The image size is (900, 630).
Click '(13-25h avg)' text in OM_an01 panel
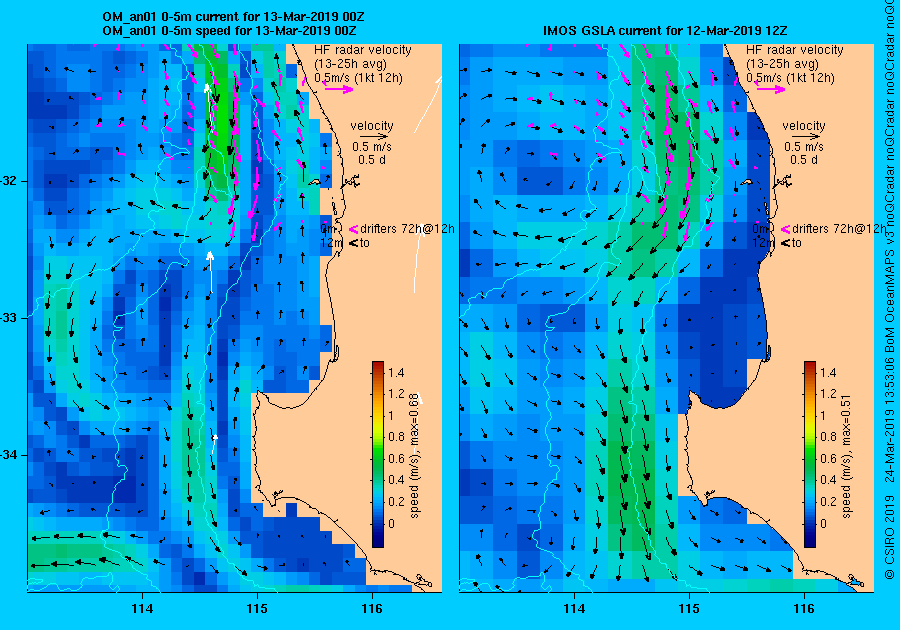[350, 64]
